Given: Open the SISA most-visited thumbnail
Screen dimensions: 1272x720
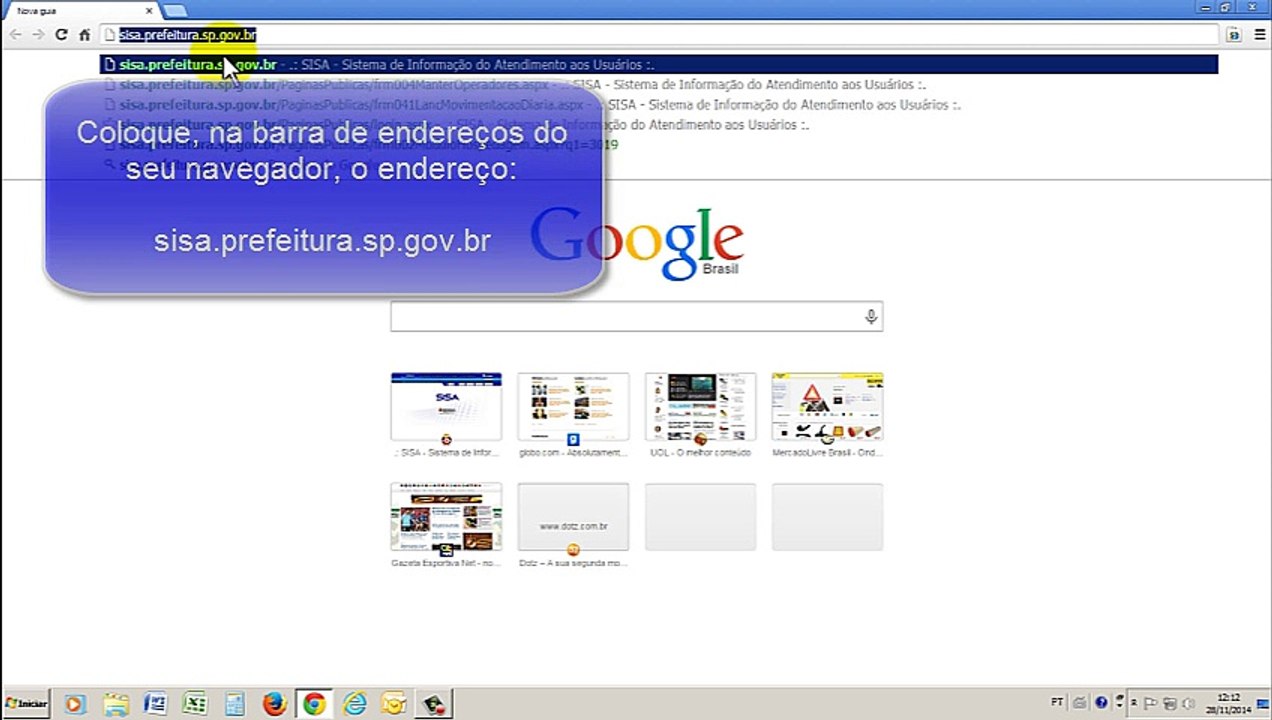Looking at the screenshot, I should [x=446, y=407].
